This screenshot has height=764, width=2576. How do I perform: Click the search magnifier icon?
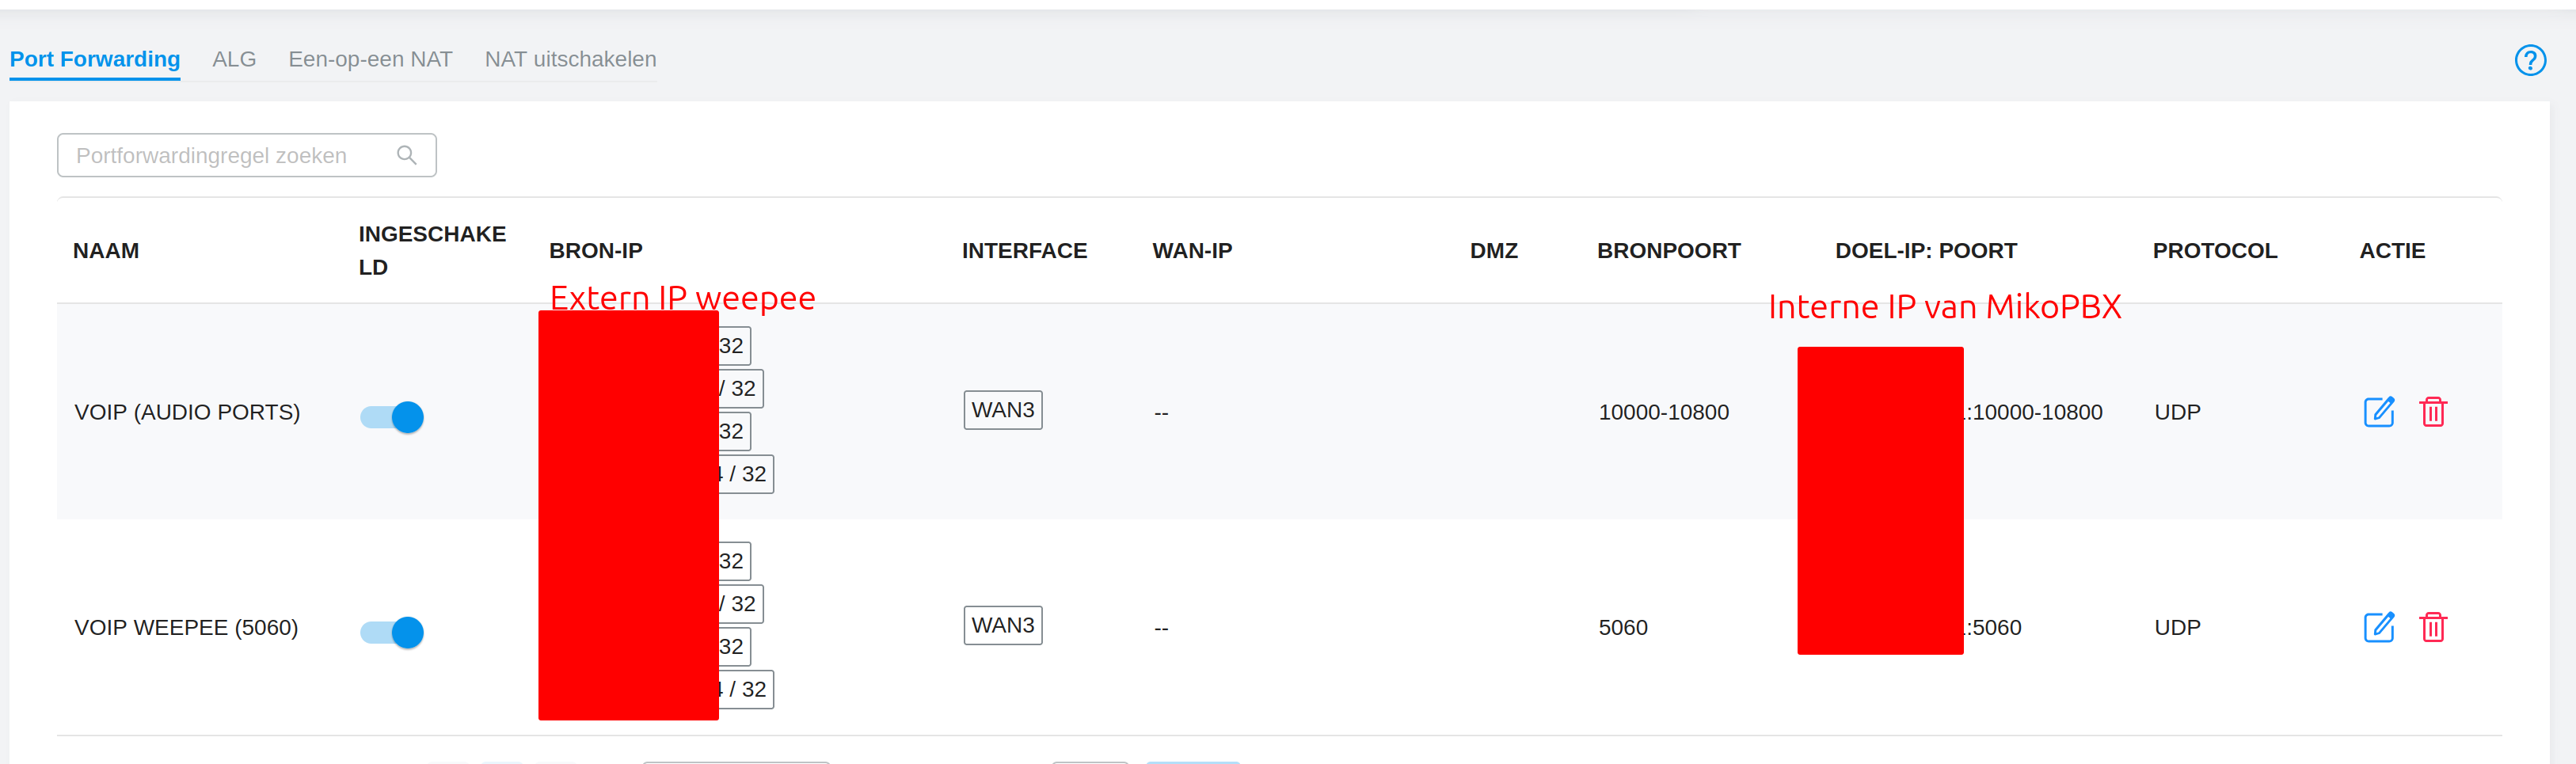click(x=406, y=155)
